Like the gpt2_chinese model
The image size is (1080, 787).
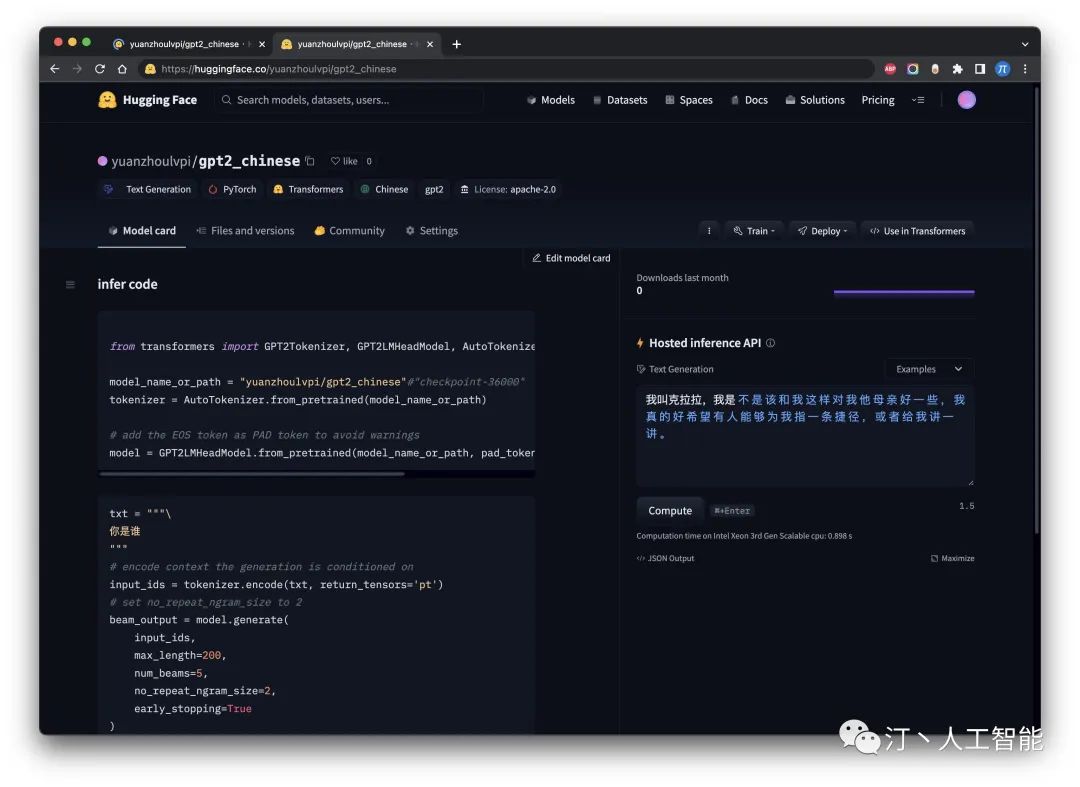click(344, 161)
